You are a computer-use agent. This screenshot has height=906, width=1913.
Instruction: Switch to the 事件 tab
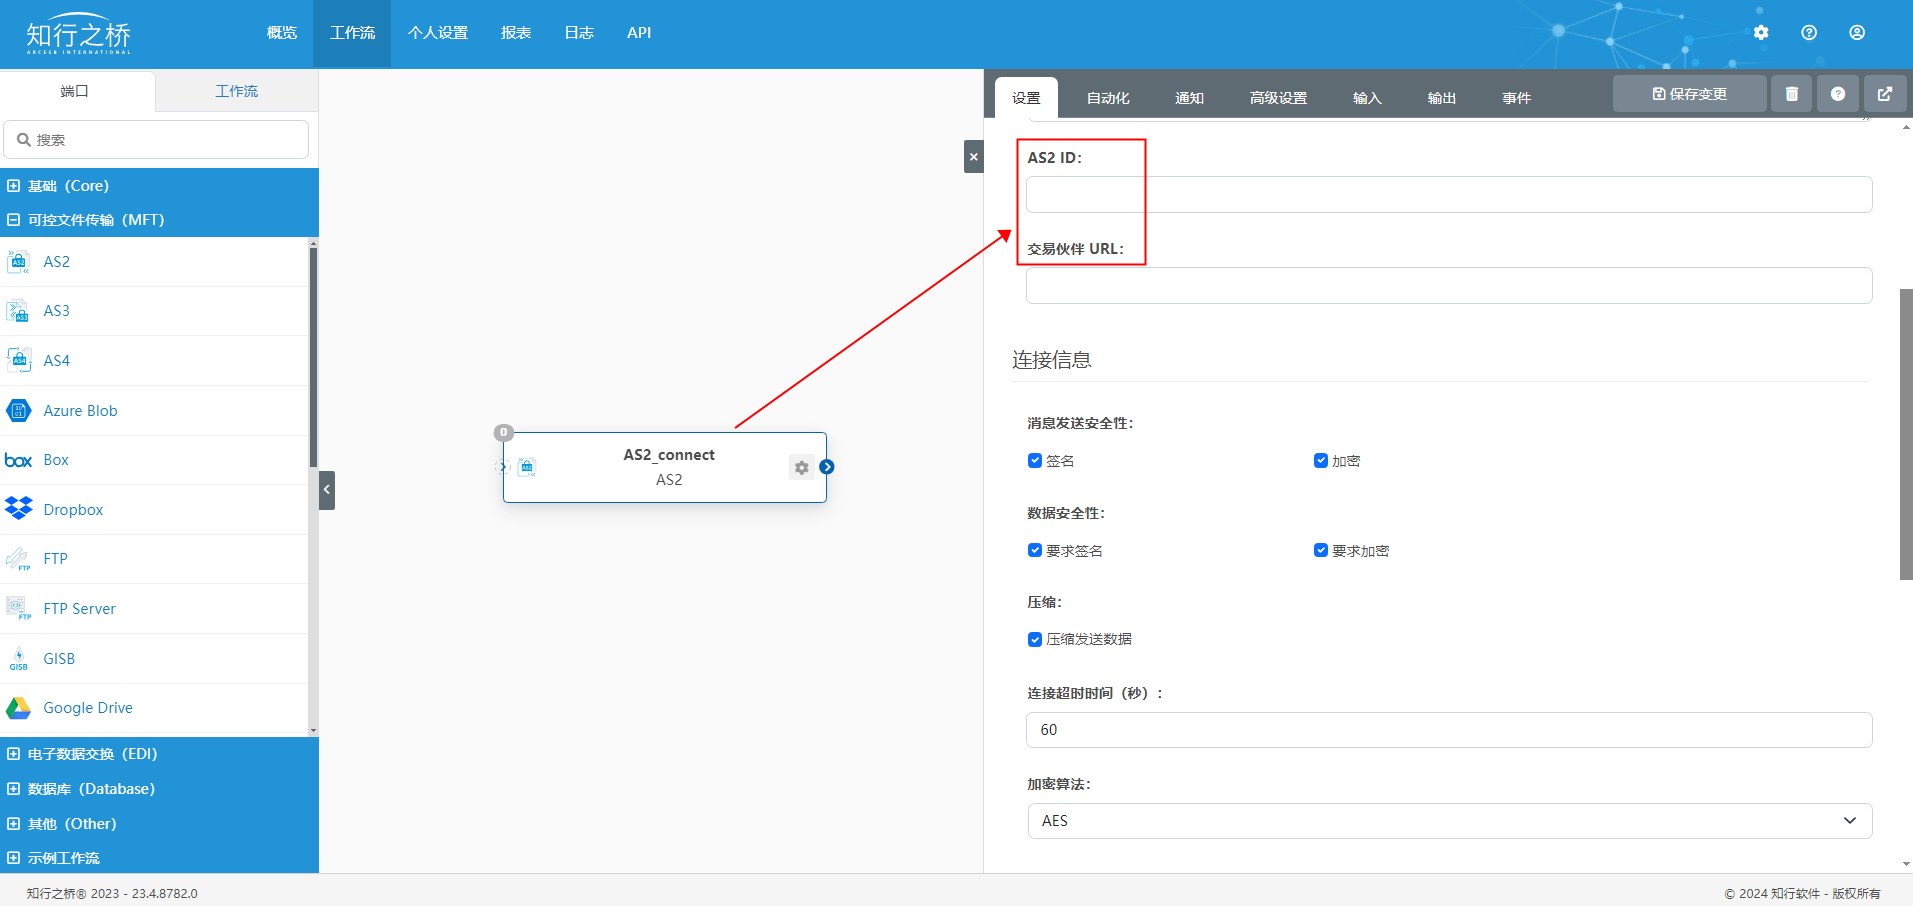(x=1516, y=98)
